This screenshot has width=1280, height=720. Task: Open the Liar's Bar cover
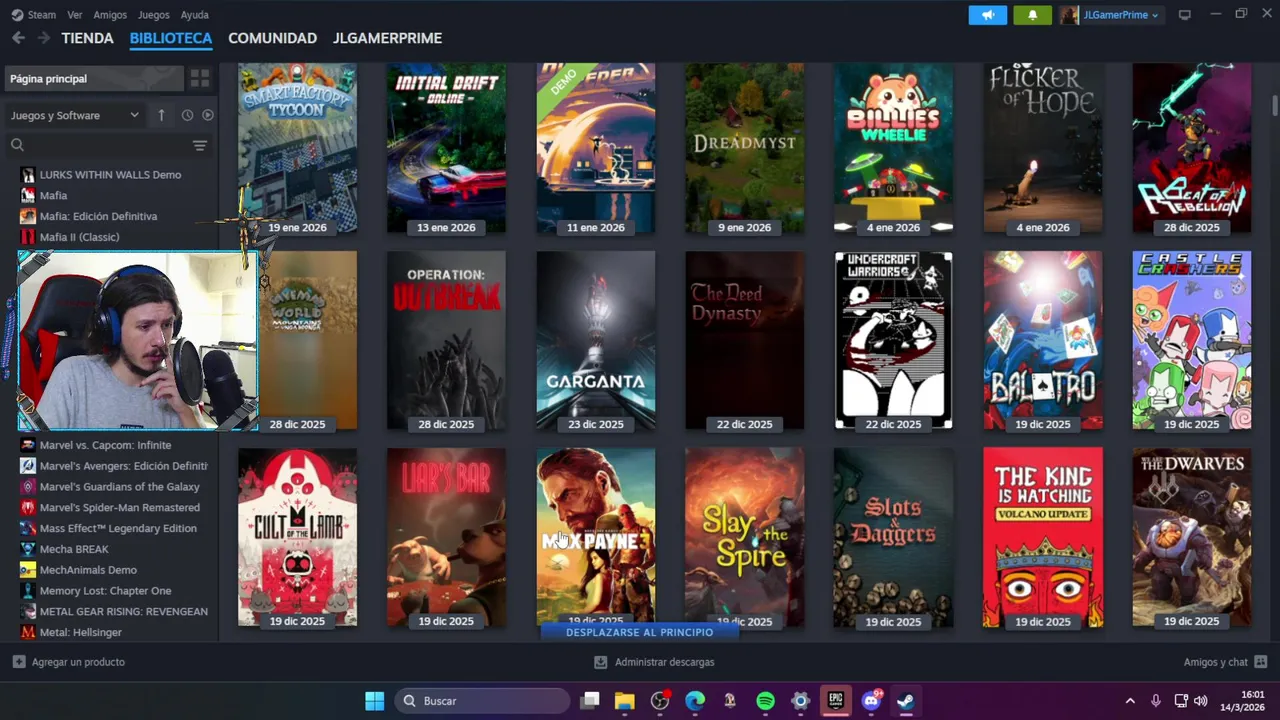point(446,538)
